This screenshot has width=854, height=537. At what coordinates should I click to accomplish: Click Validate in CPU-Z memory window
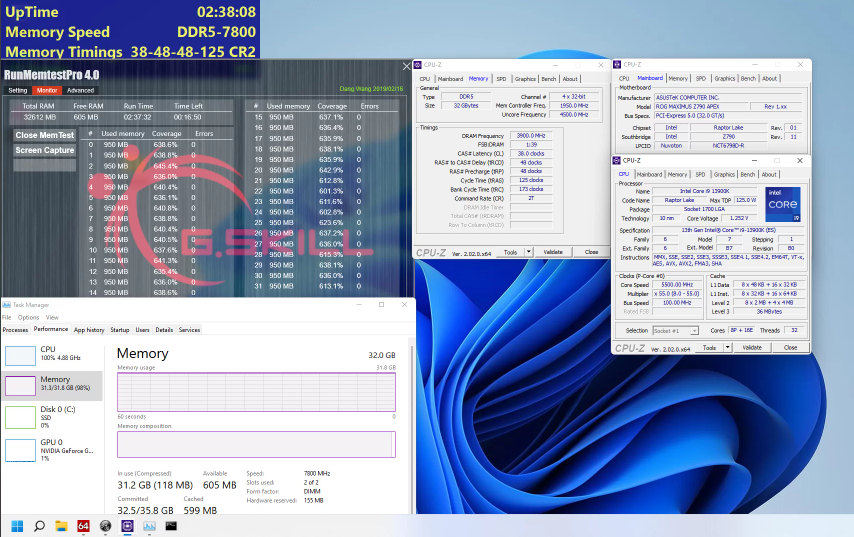coord(553,252)
